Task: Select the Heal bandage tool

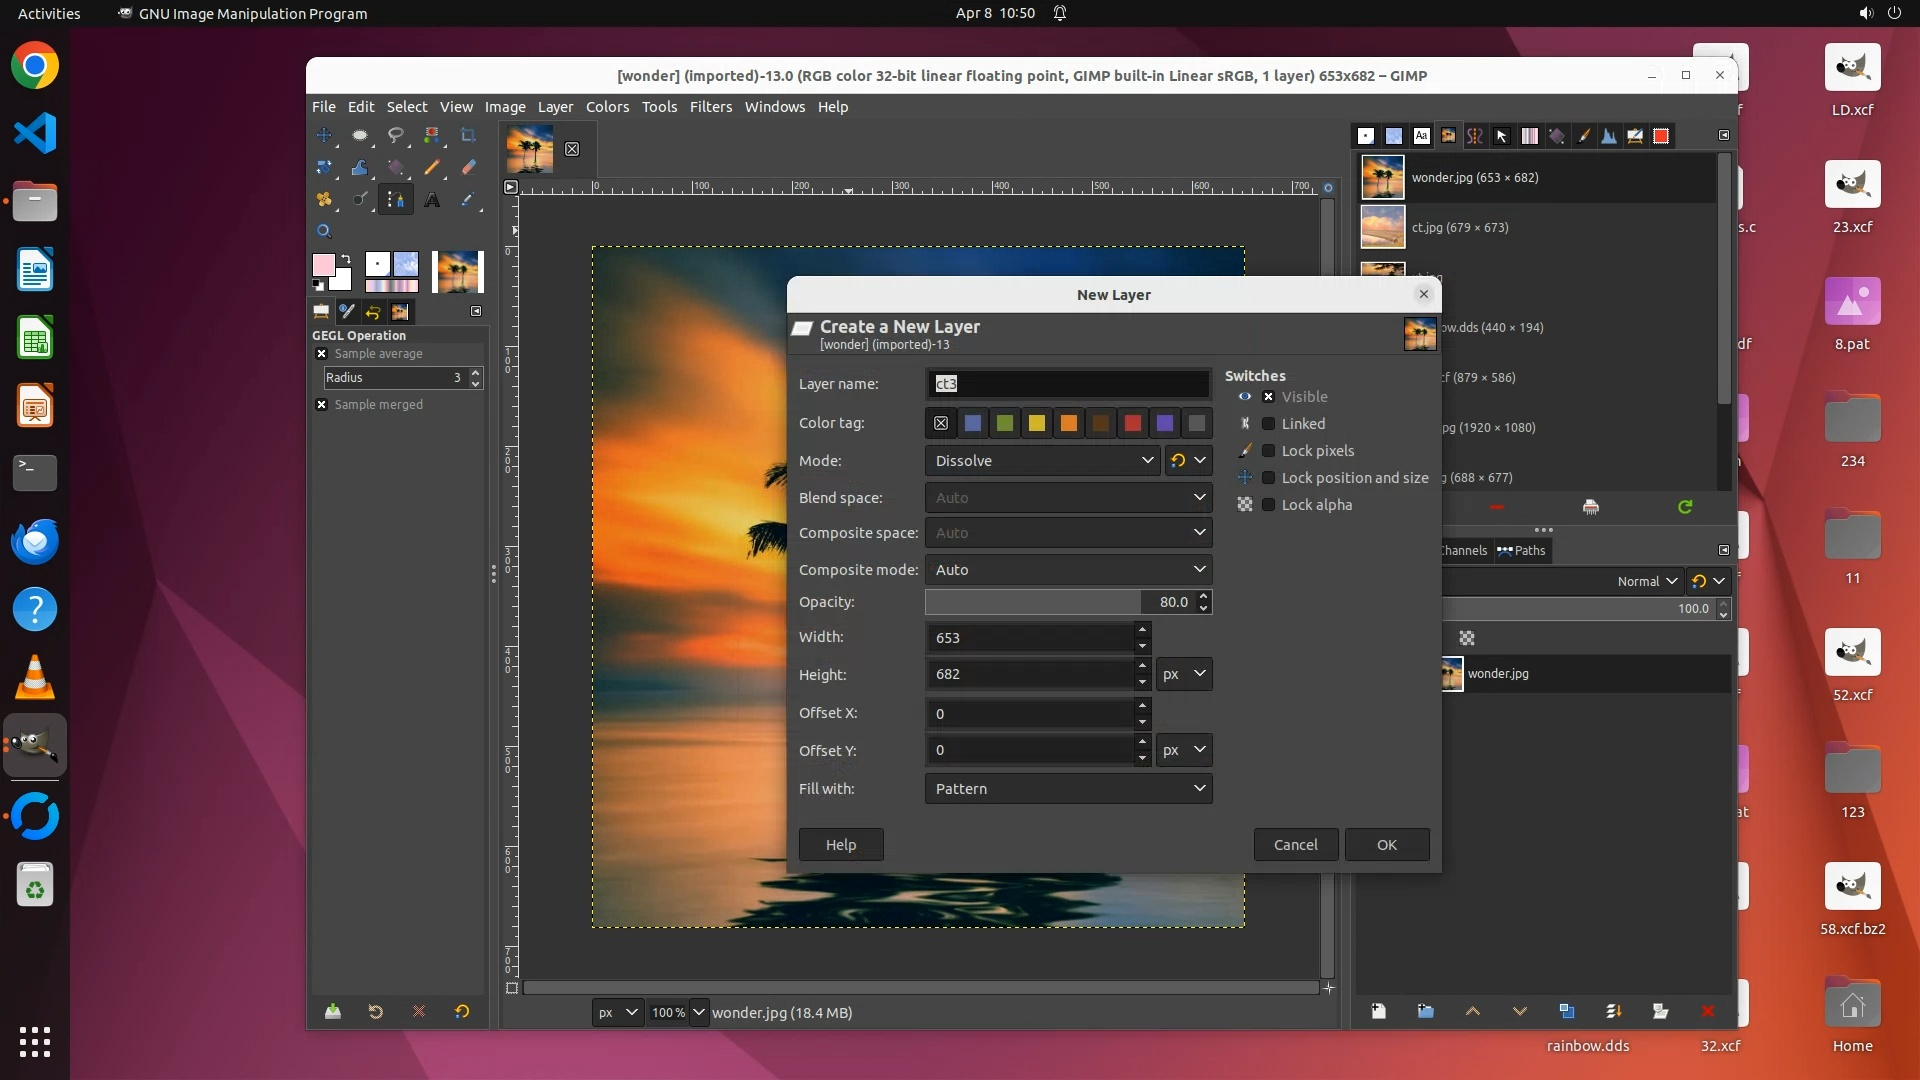Action: [x=324, y=200]
